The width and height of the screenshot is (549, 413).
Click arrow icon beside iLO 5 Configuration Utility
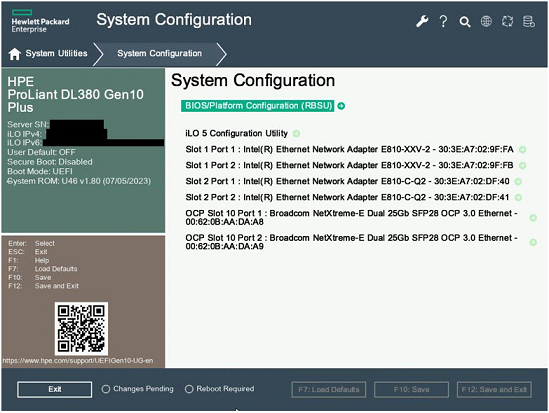(296, 133)
